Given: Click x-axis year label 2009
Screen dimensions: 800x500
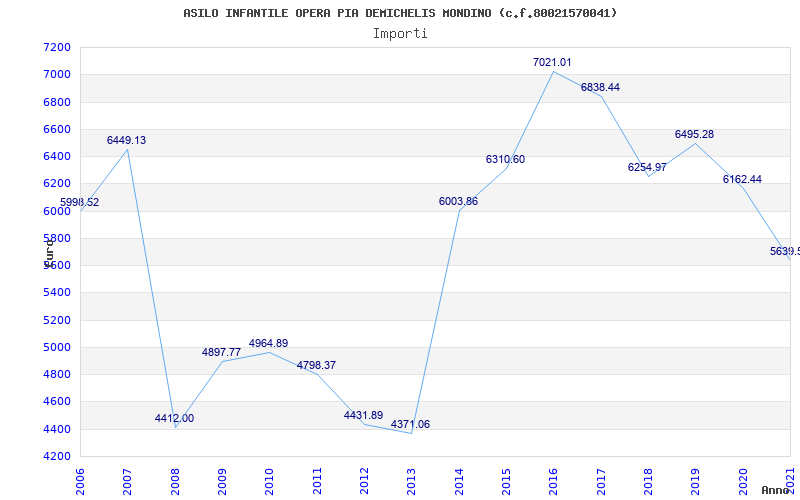Looking at the screenshot, I should pos(222,482).
